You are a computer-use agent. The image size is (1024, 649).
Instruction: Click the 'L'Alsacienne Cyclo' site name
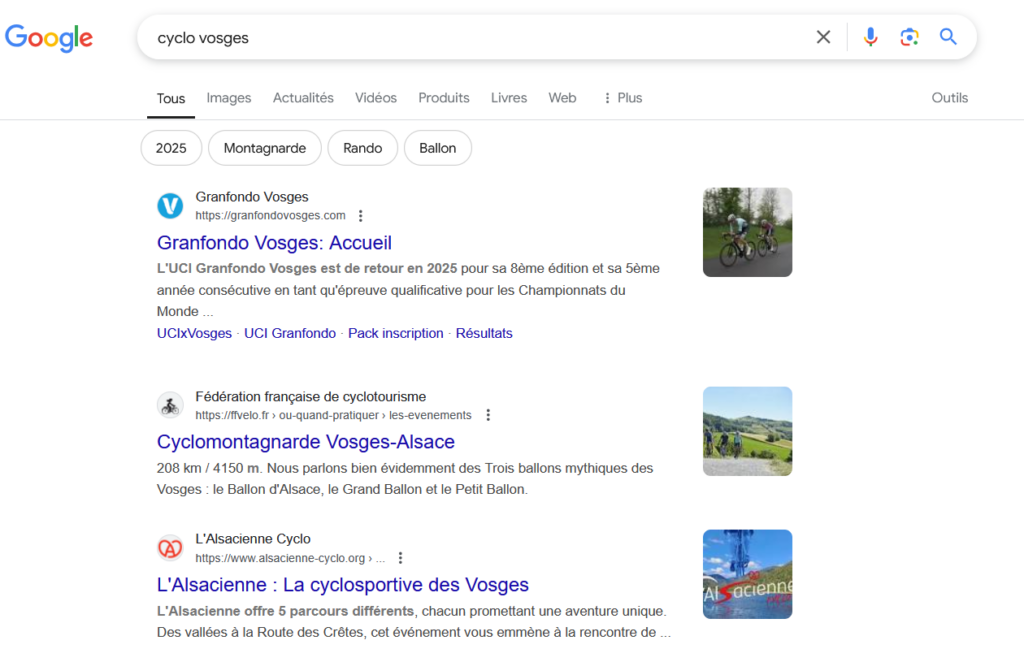[x=253, y=539]
